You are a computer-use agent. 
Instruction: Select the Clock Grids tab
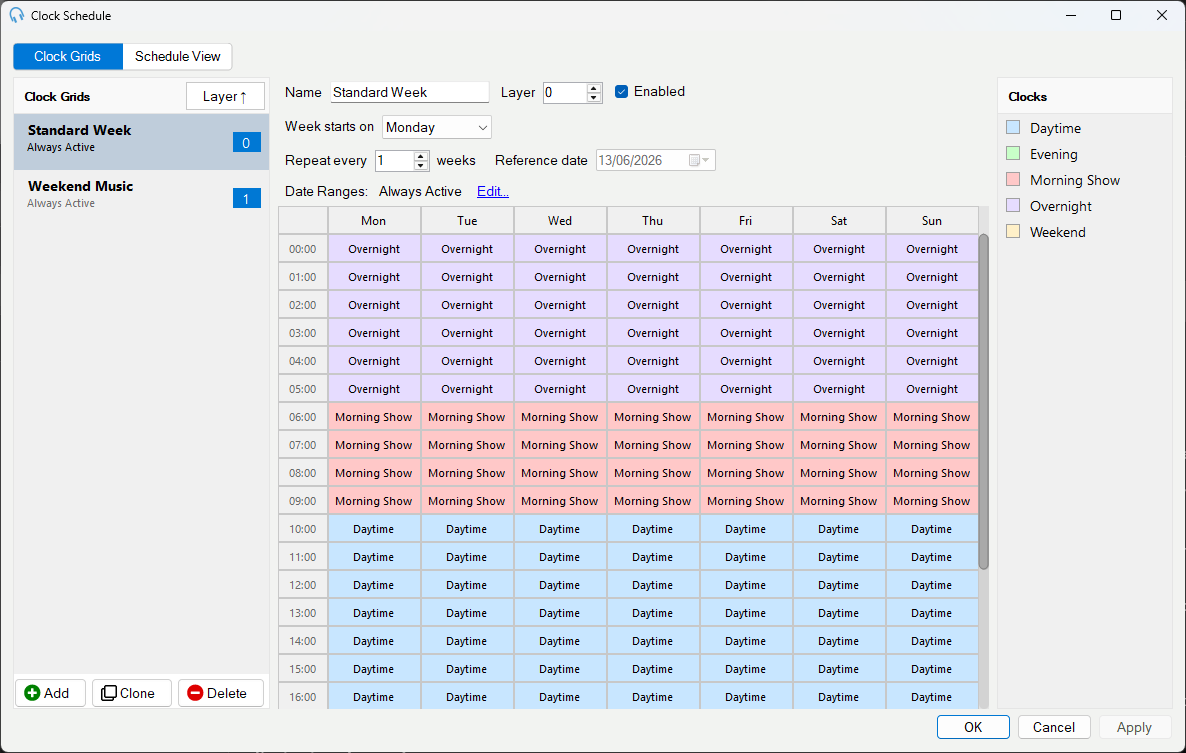[x=67, y=57]
